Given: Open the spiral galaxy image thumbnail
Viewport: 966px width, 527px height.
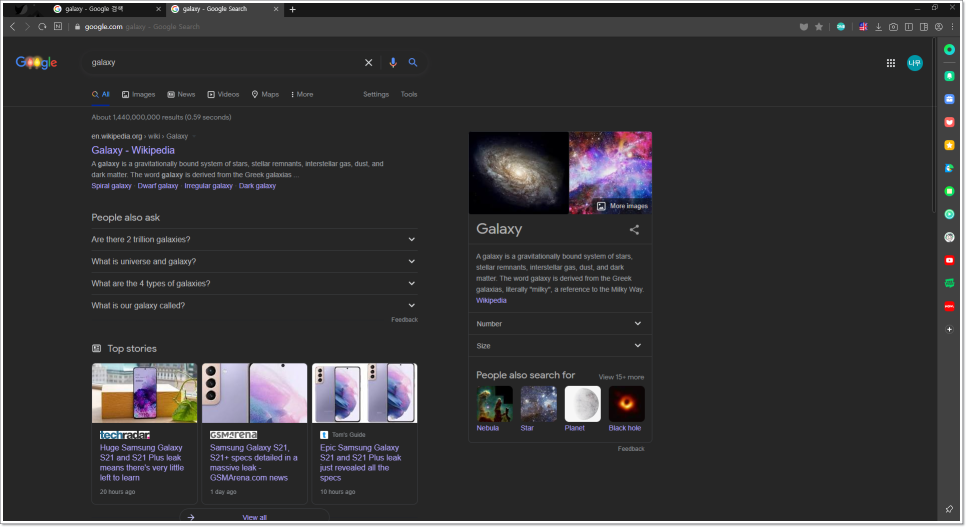Looking at the screenshot, I should click(x=519, y=173).
